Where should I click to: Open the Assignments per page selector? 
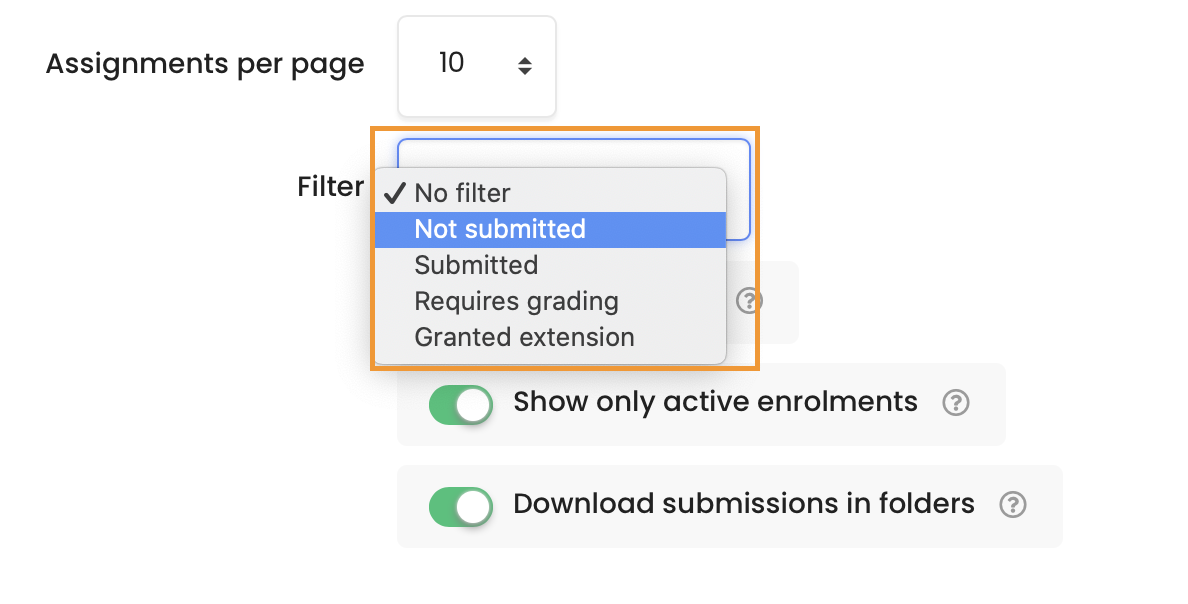pos(477,65)
